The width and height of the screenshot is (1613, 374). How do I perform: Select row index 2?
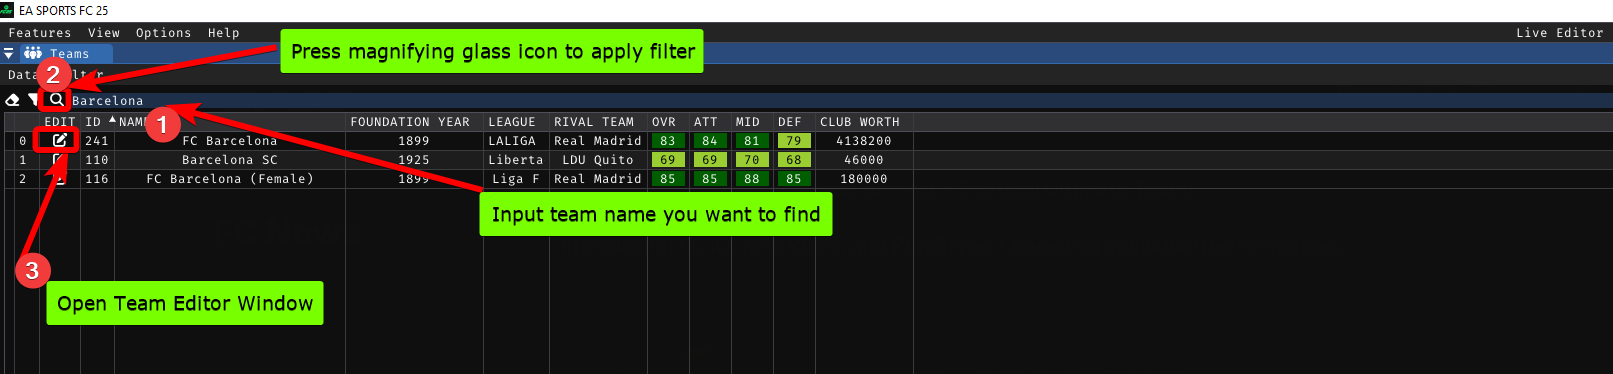pyautogui.click(x=23, y=179)
